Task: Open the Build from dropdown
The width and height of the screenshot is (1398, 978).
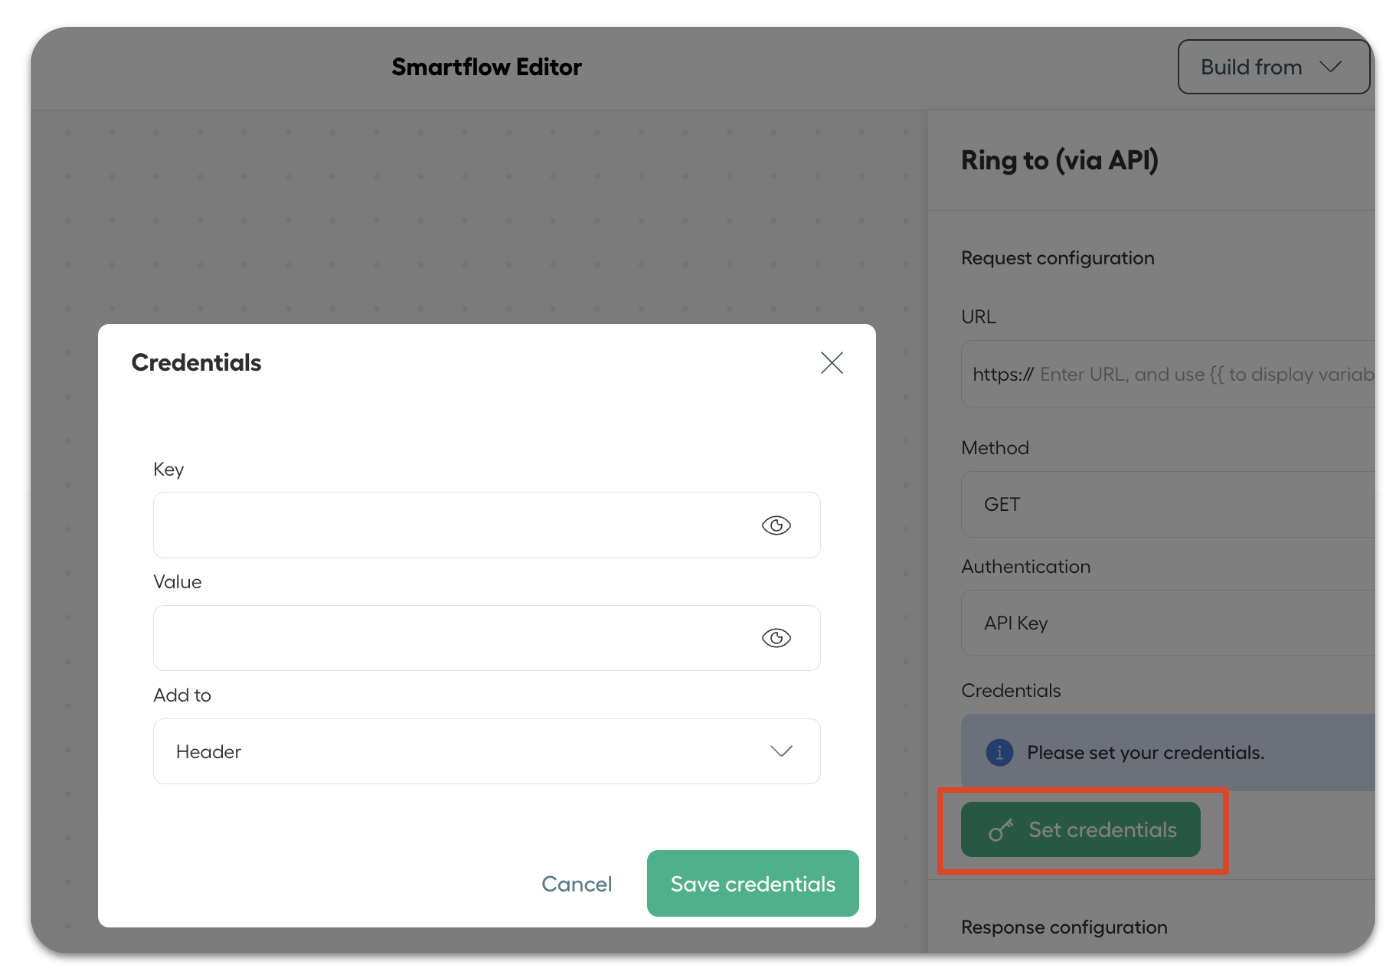Action: click(x=1273, y=67)
